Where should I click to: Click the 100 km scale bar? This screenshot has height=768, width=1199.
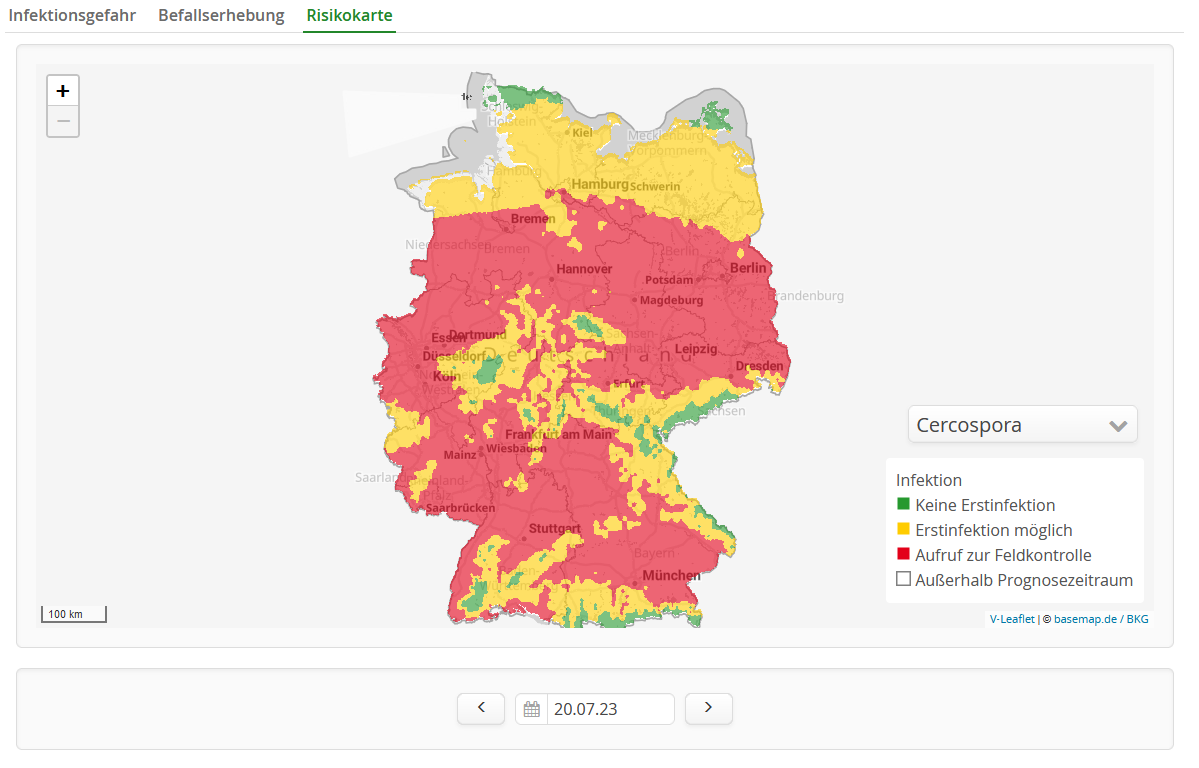73,613
